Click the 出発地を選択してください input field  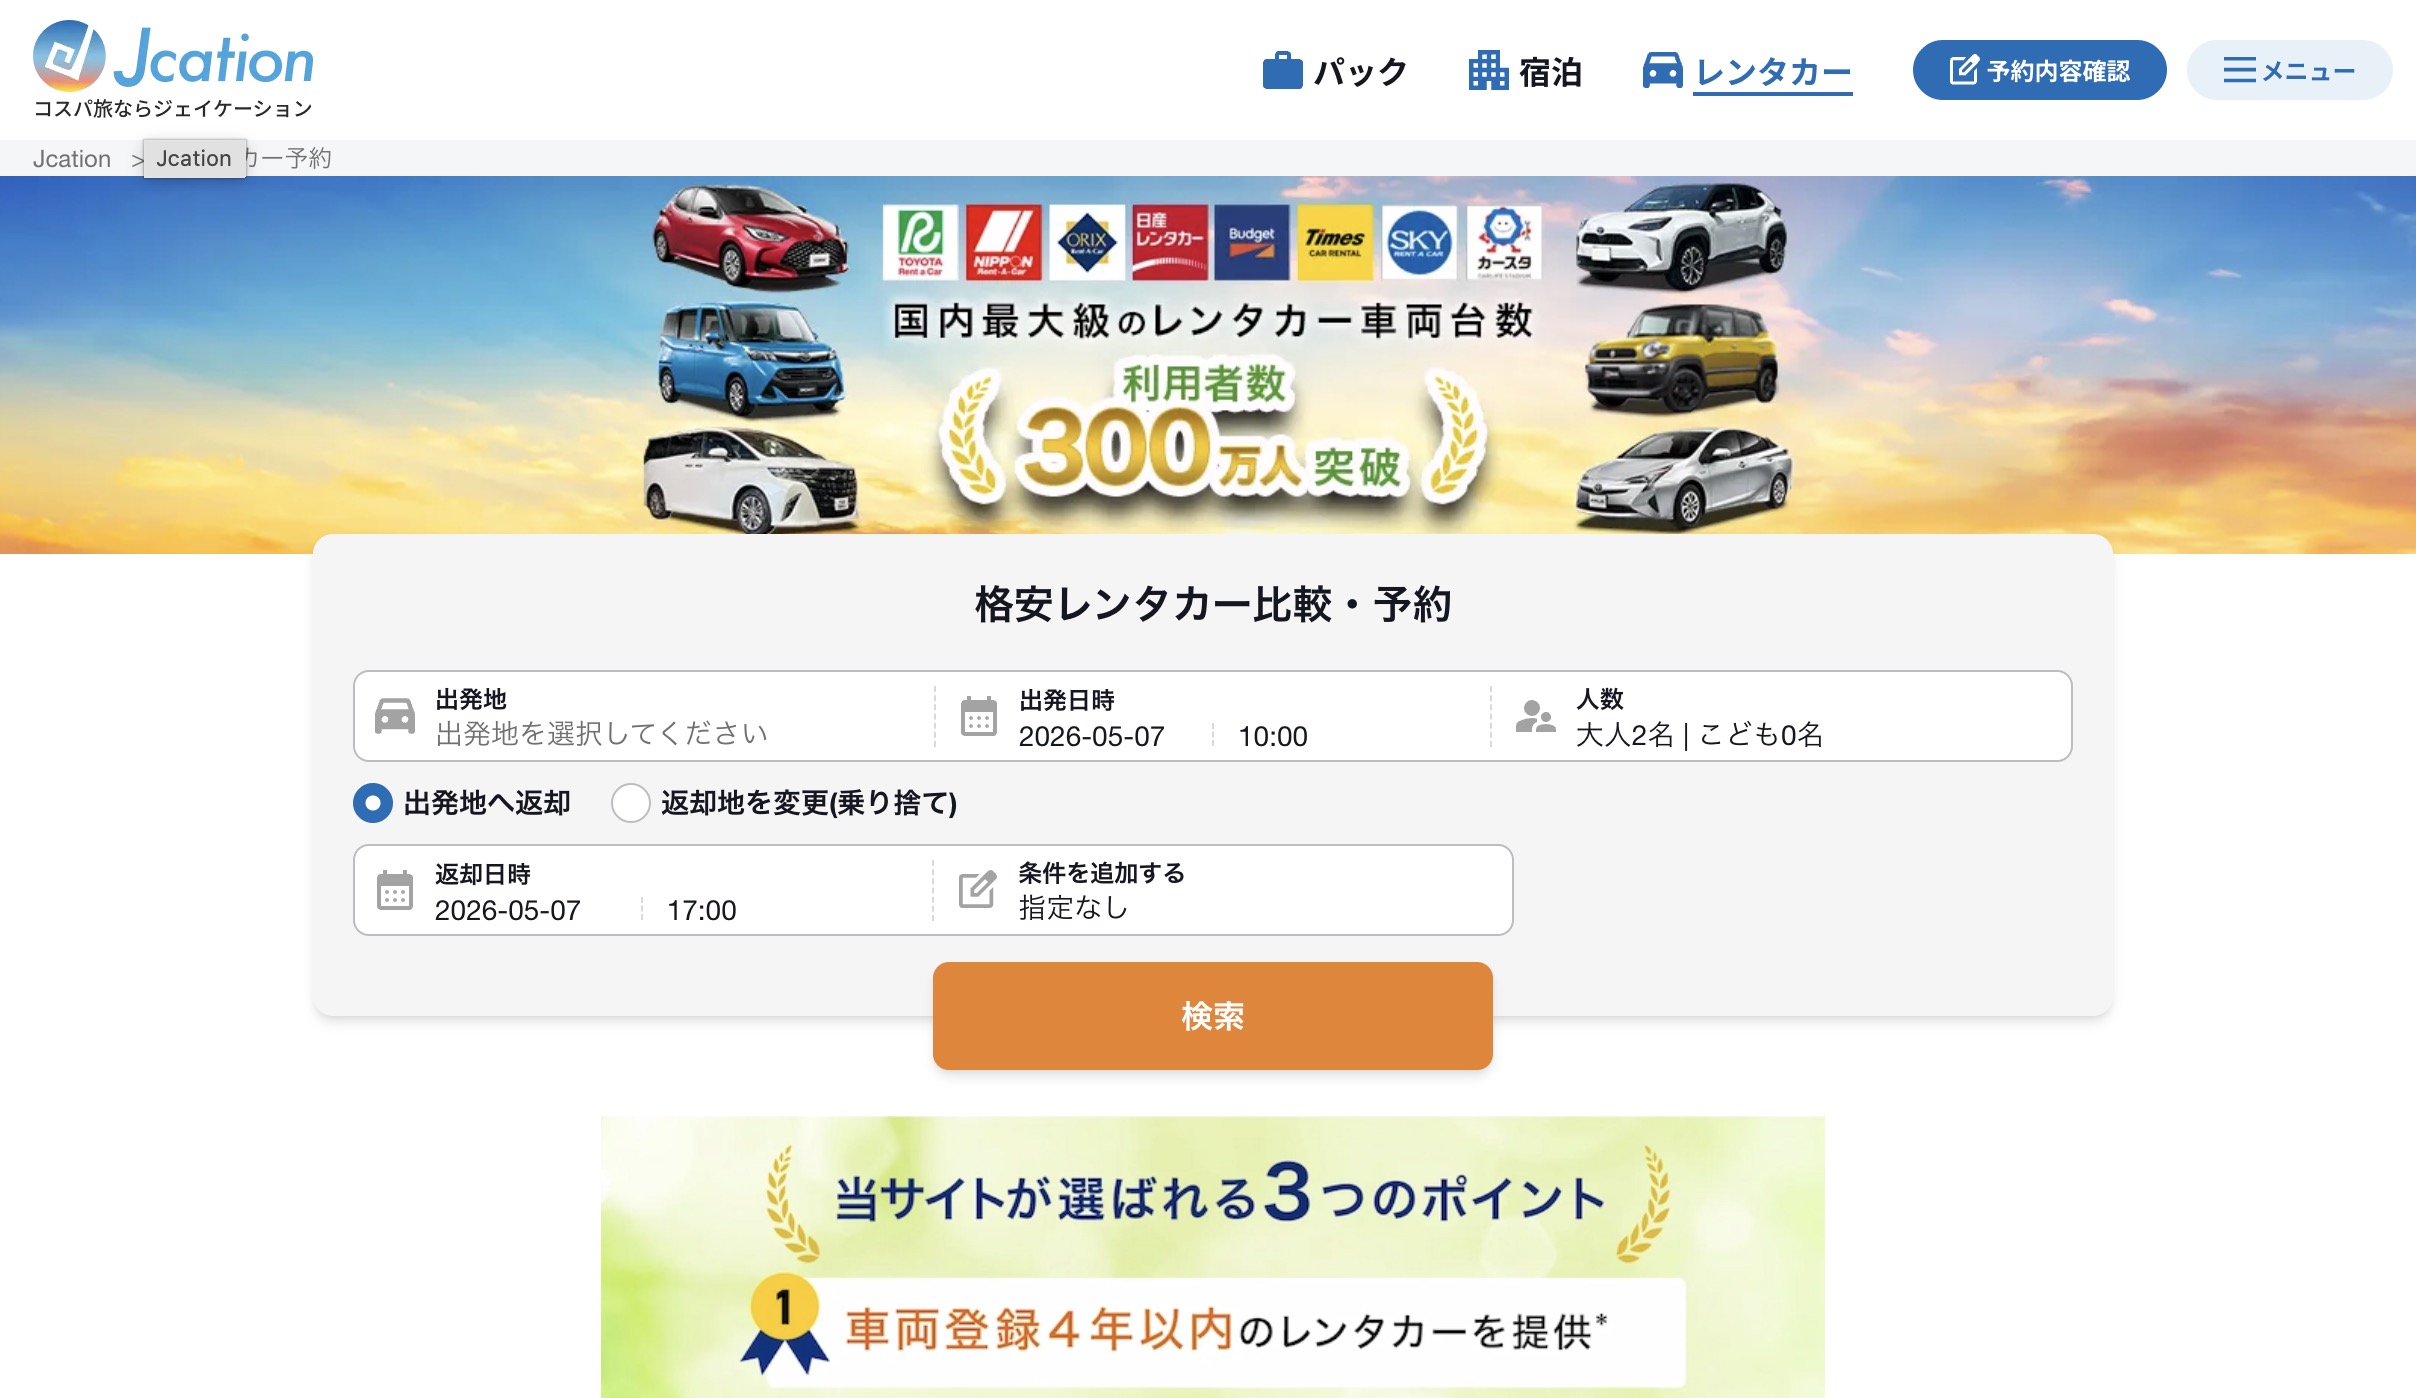[602, 735]
